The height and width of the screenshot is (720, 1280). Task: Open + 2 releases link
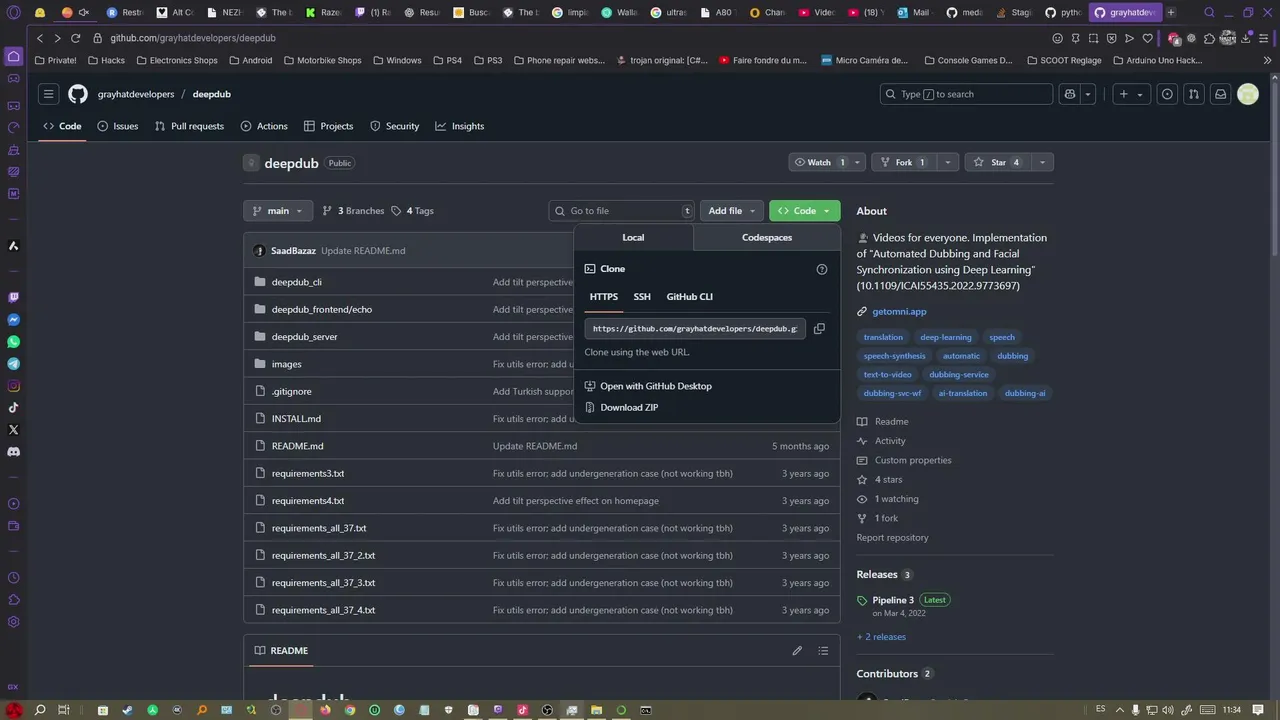click(x=881, y=637)
